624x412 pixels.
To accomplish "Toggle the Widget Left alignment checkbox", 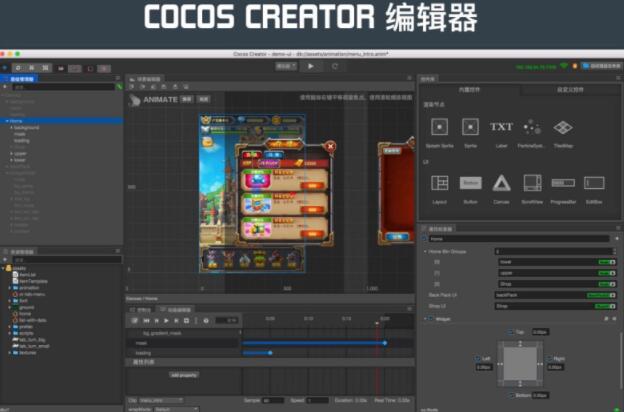I will coord(478,359).
